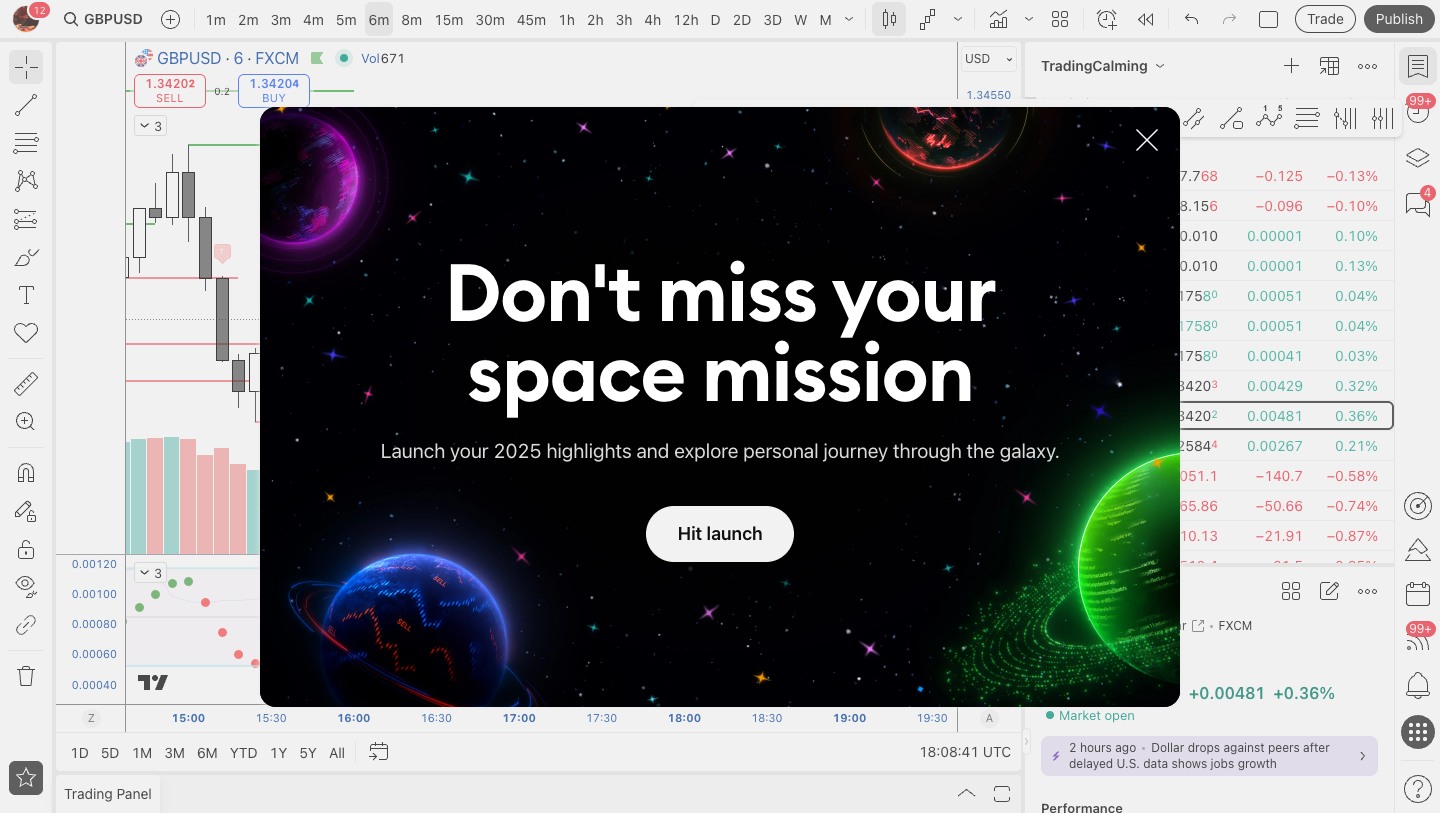
Task: Select the 4h timeframe
Action: (x=653, y=19)
